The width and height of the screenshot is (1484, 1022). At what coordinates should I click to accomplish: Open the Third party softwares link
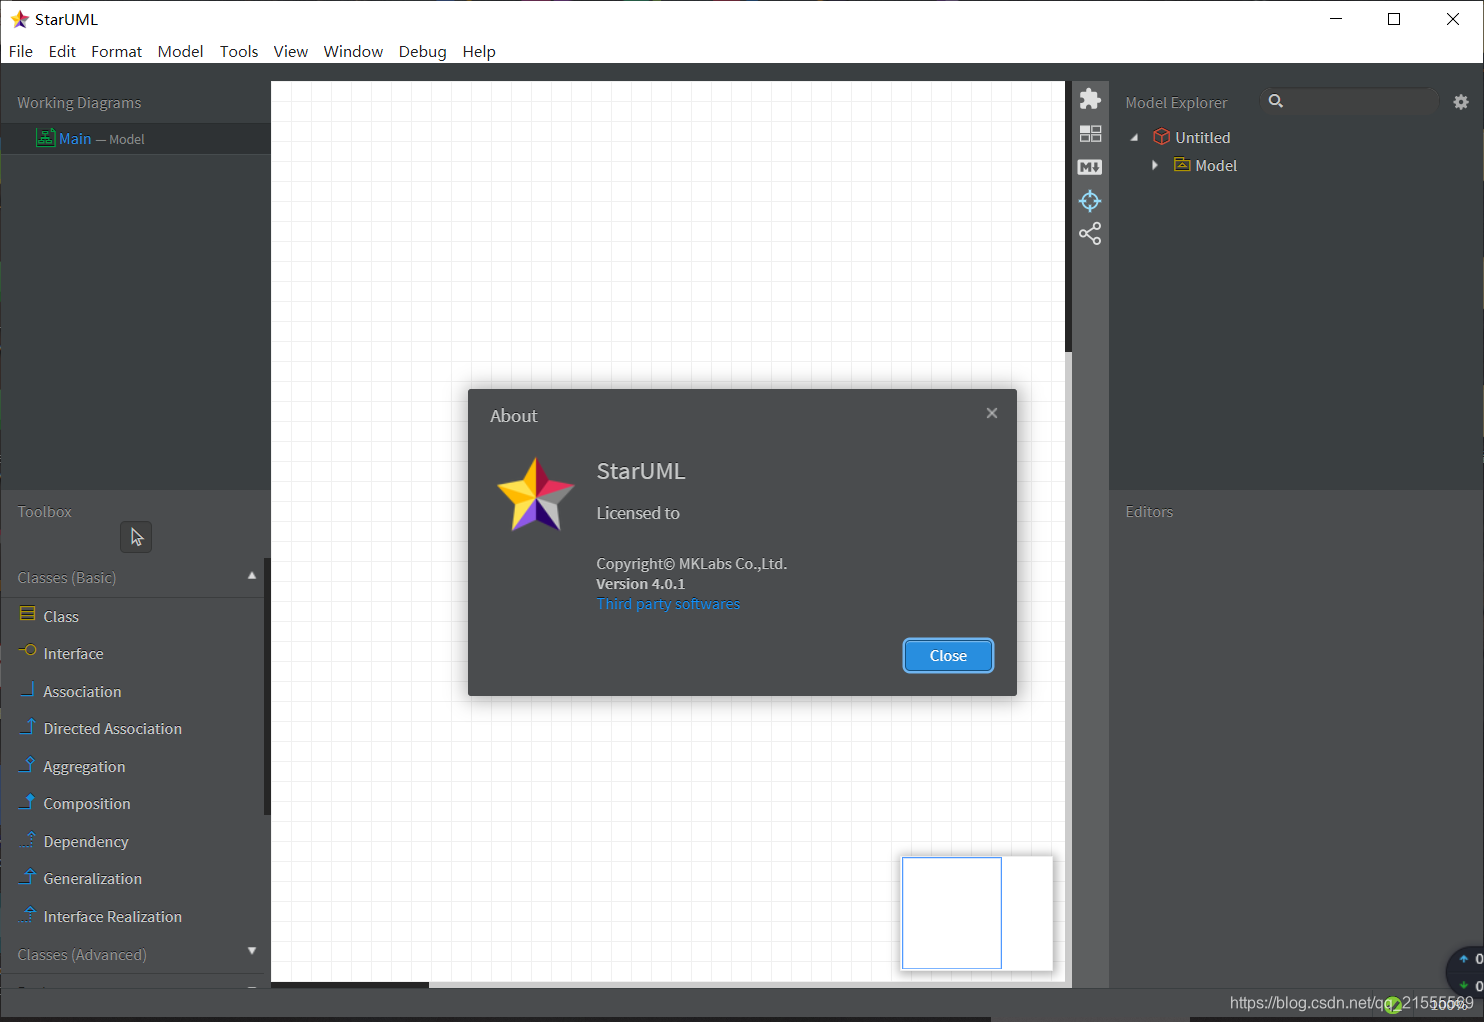[x=668, y=604]
